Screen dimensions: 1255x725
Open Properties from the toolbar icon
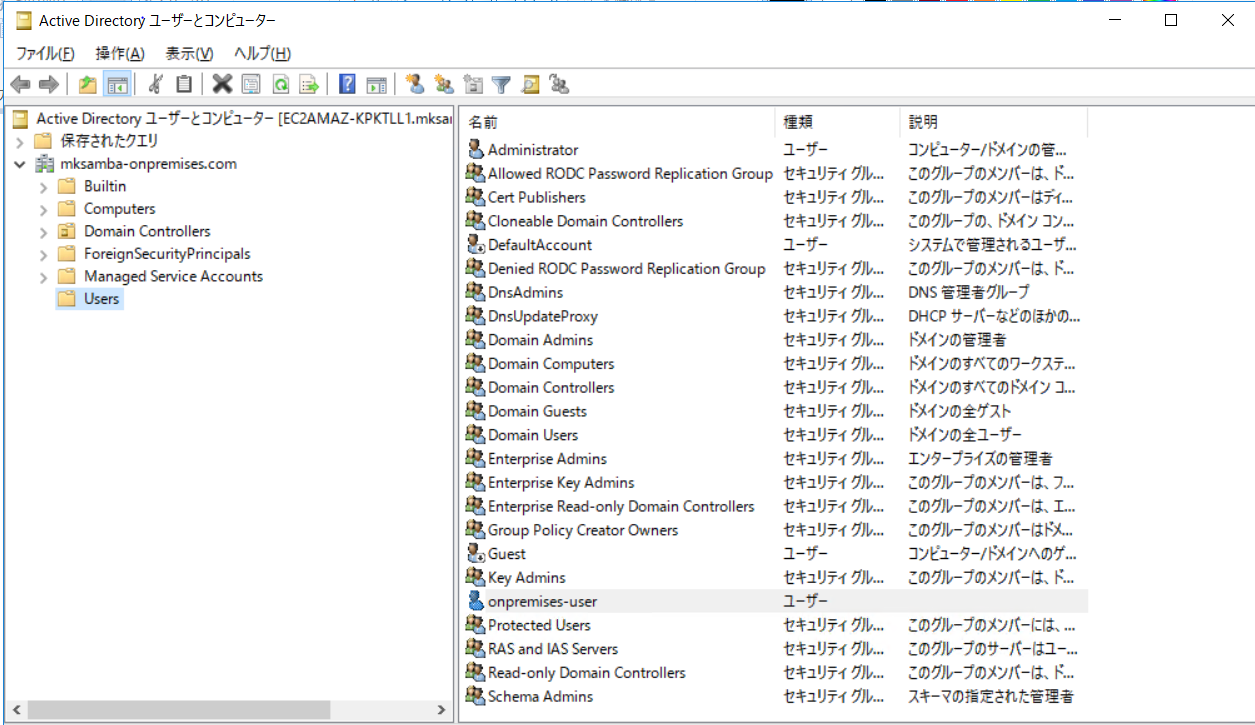pyautogui.click(x=251, y=84)
